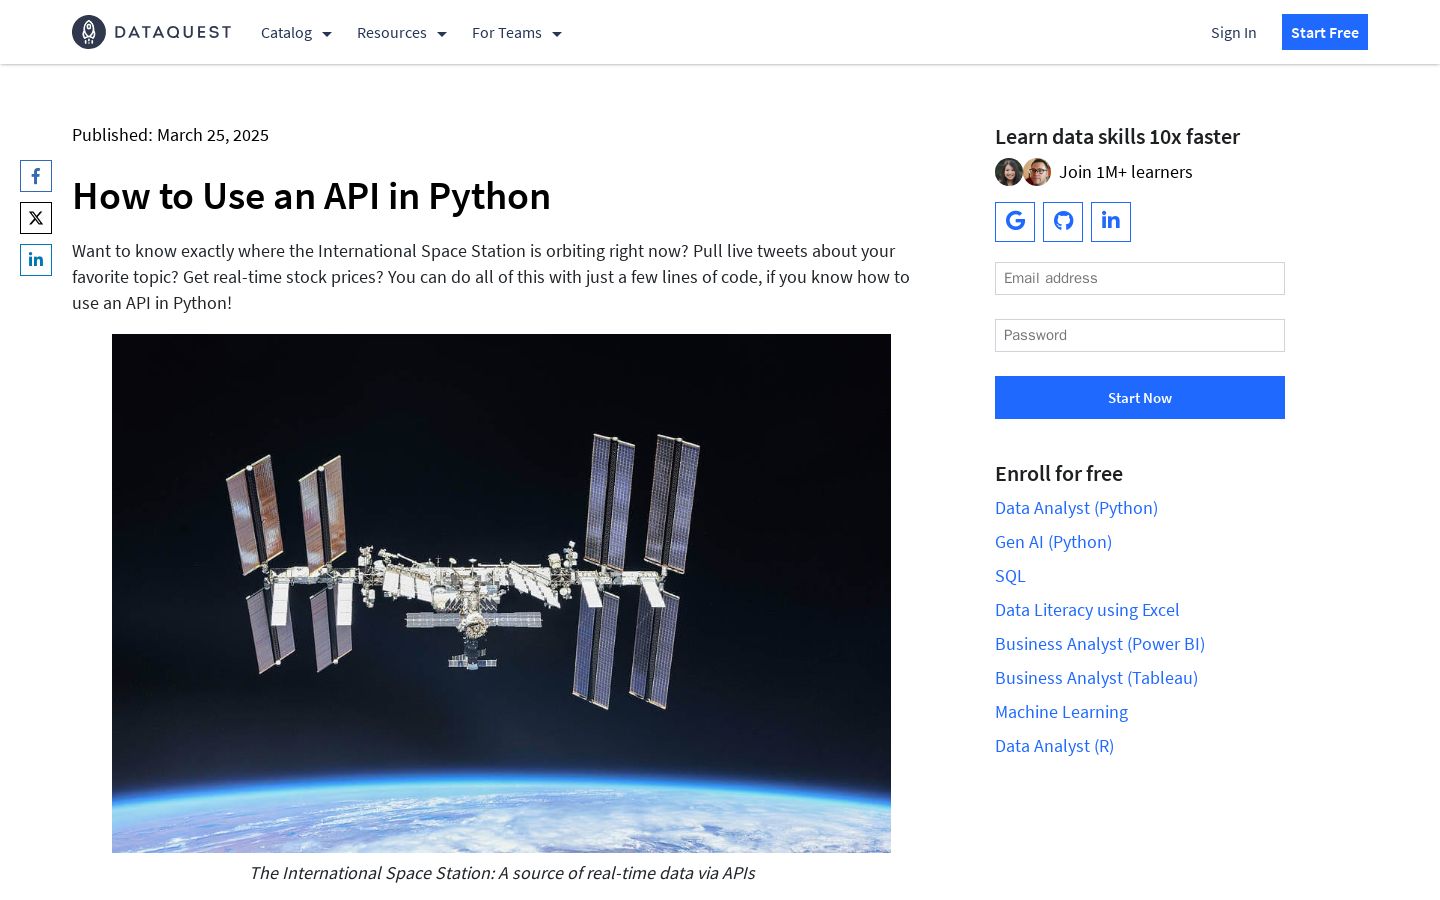Focus the Email address field

point(1140,279)
